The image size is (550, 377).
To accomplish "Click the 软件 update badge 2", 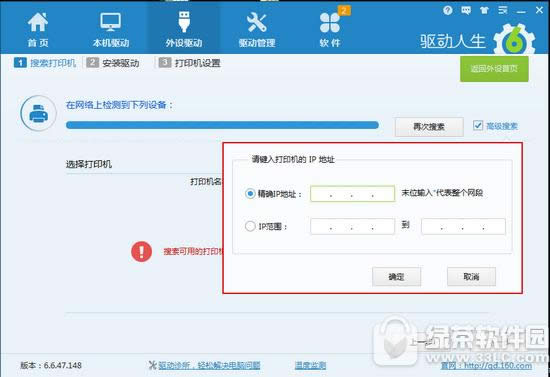I will (x=344, y=11).
